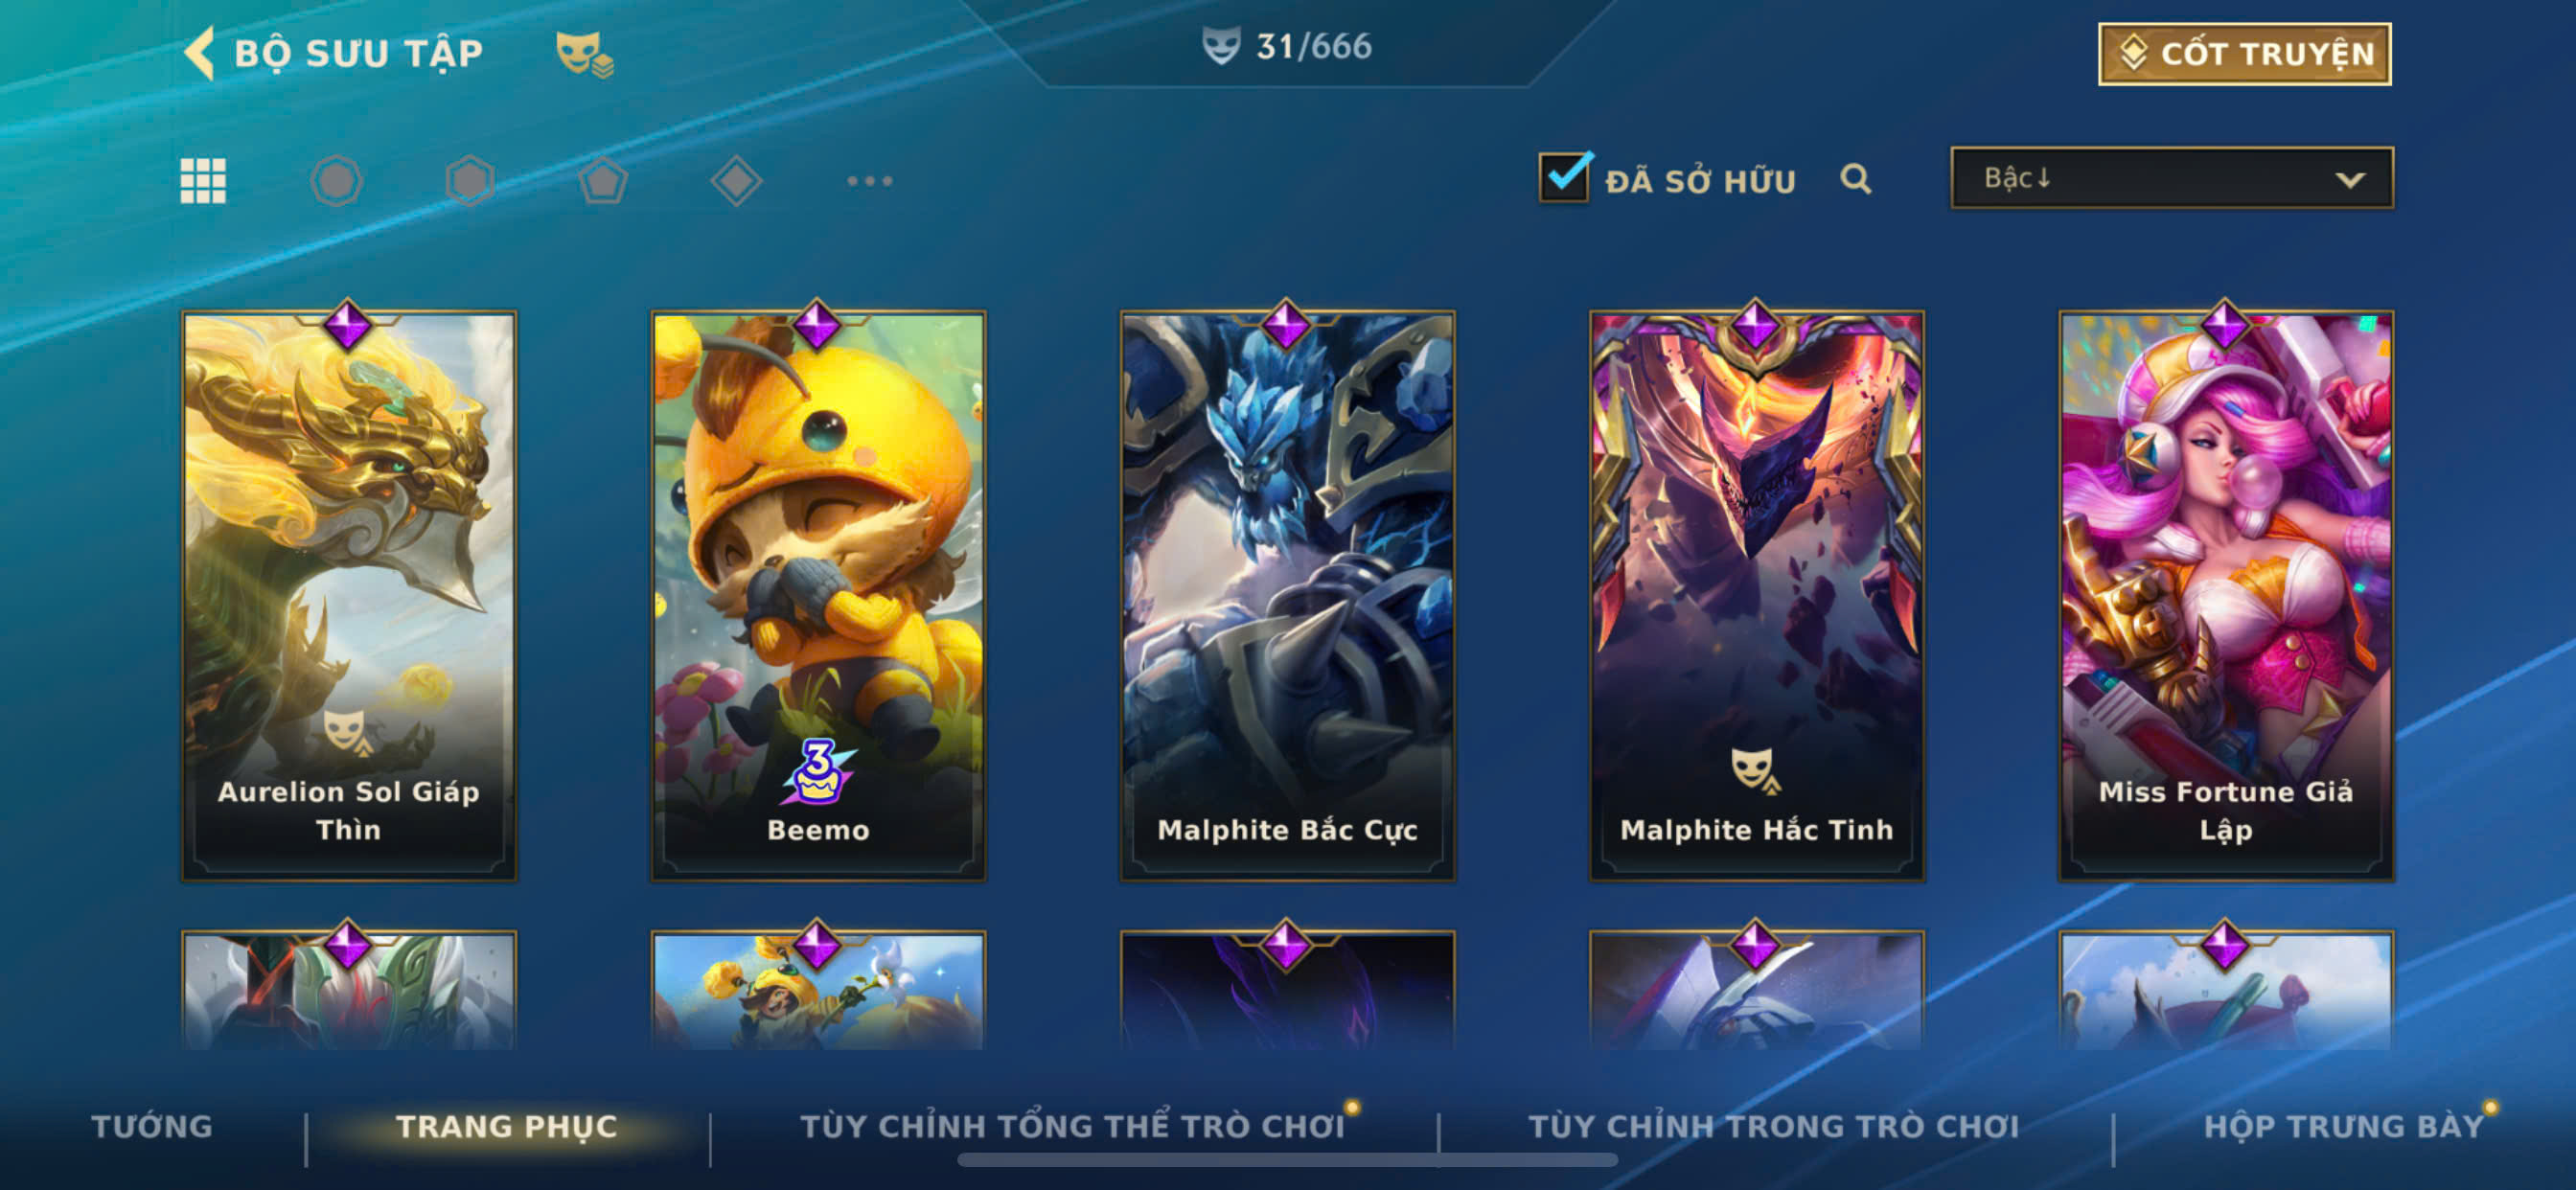2576x1190 pixels.
Task: Open Tùy Chỉnh Trong Trò Chơi tab
Action: [x=1774, y=1126]
